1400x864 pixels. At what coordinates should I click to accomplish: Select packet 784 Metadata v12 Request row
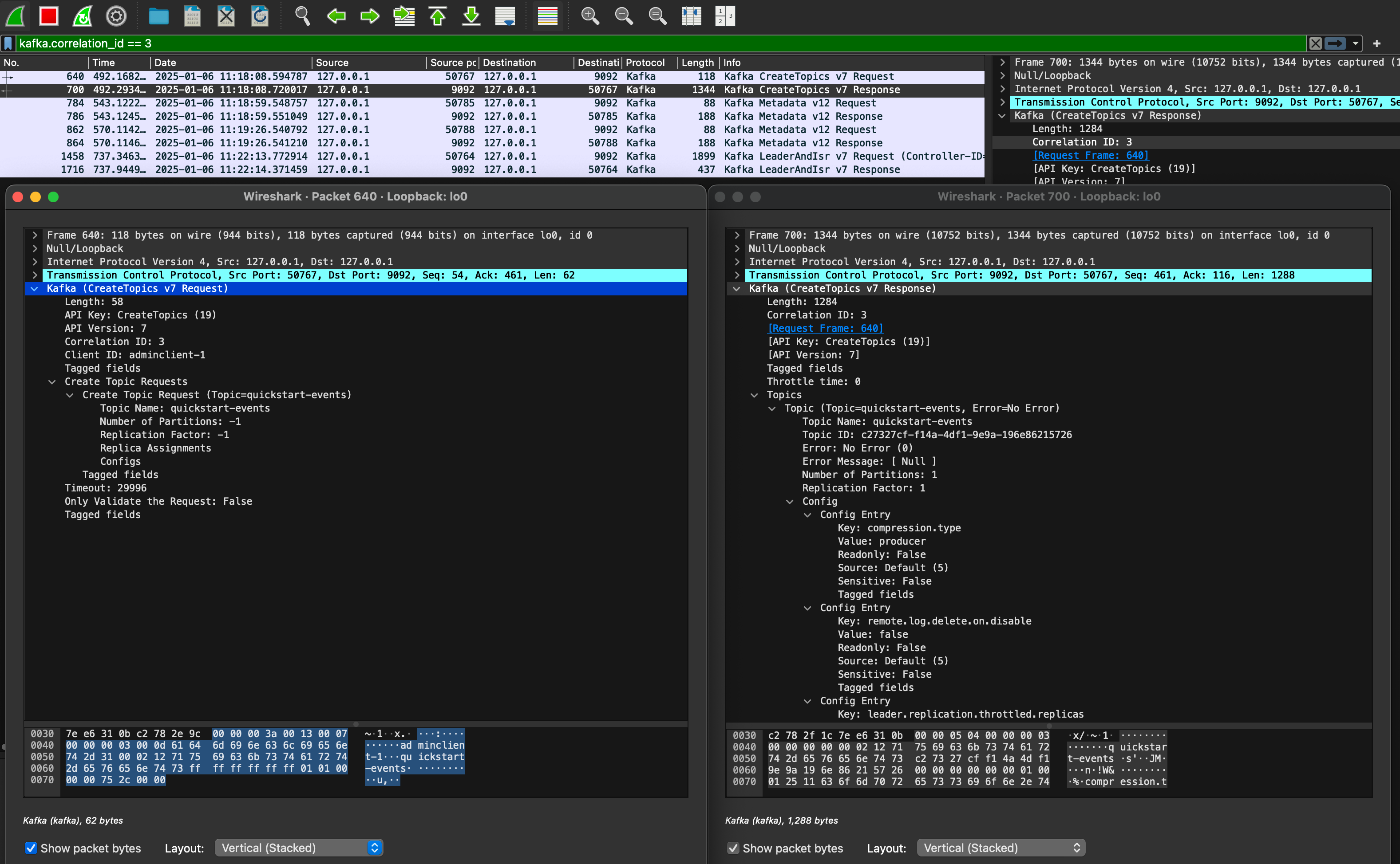493,103
